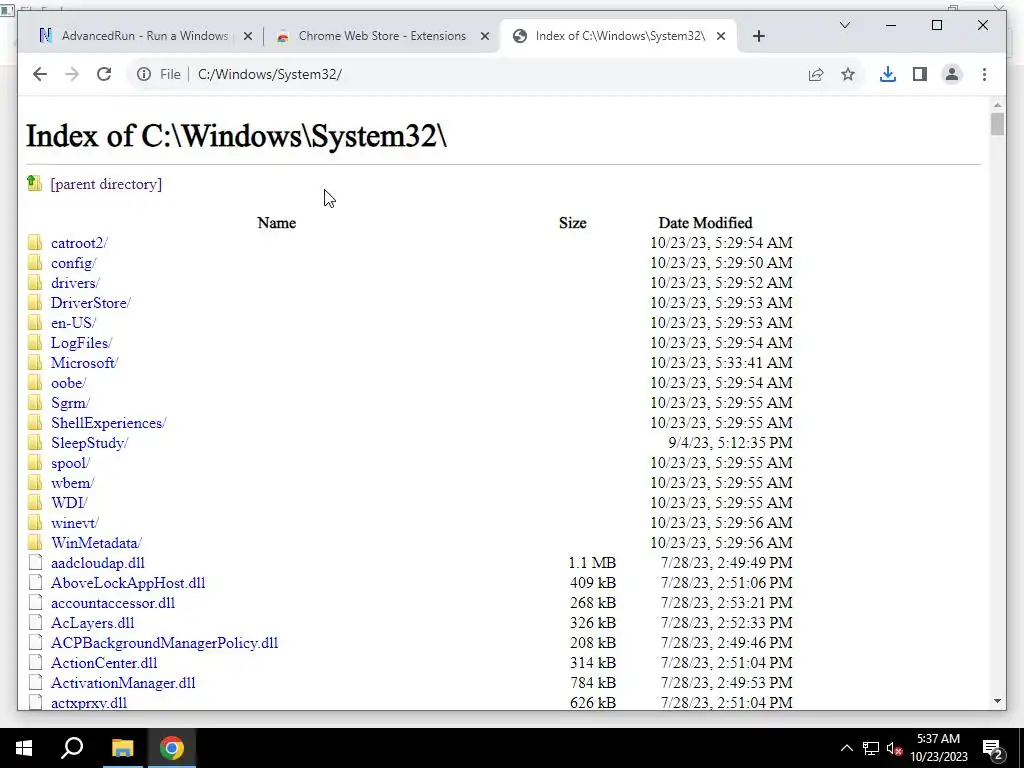Image resolution: width=1024 pixels, height=768 pixels.
Task: Select the Index of C:\Windows\System32 tab
Action: pos(618,36)
